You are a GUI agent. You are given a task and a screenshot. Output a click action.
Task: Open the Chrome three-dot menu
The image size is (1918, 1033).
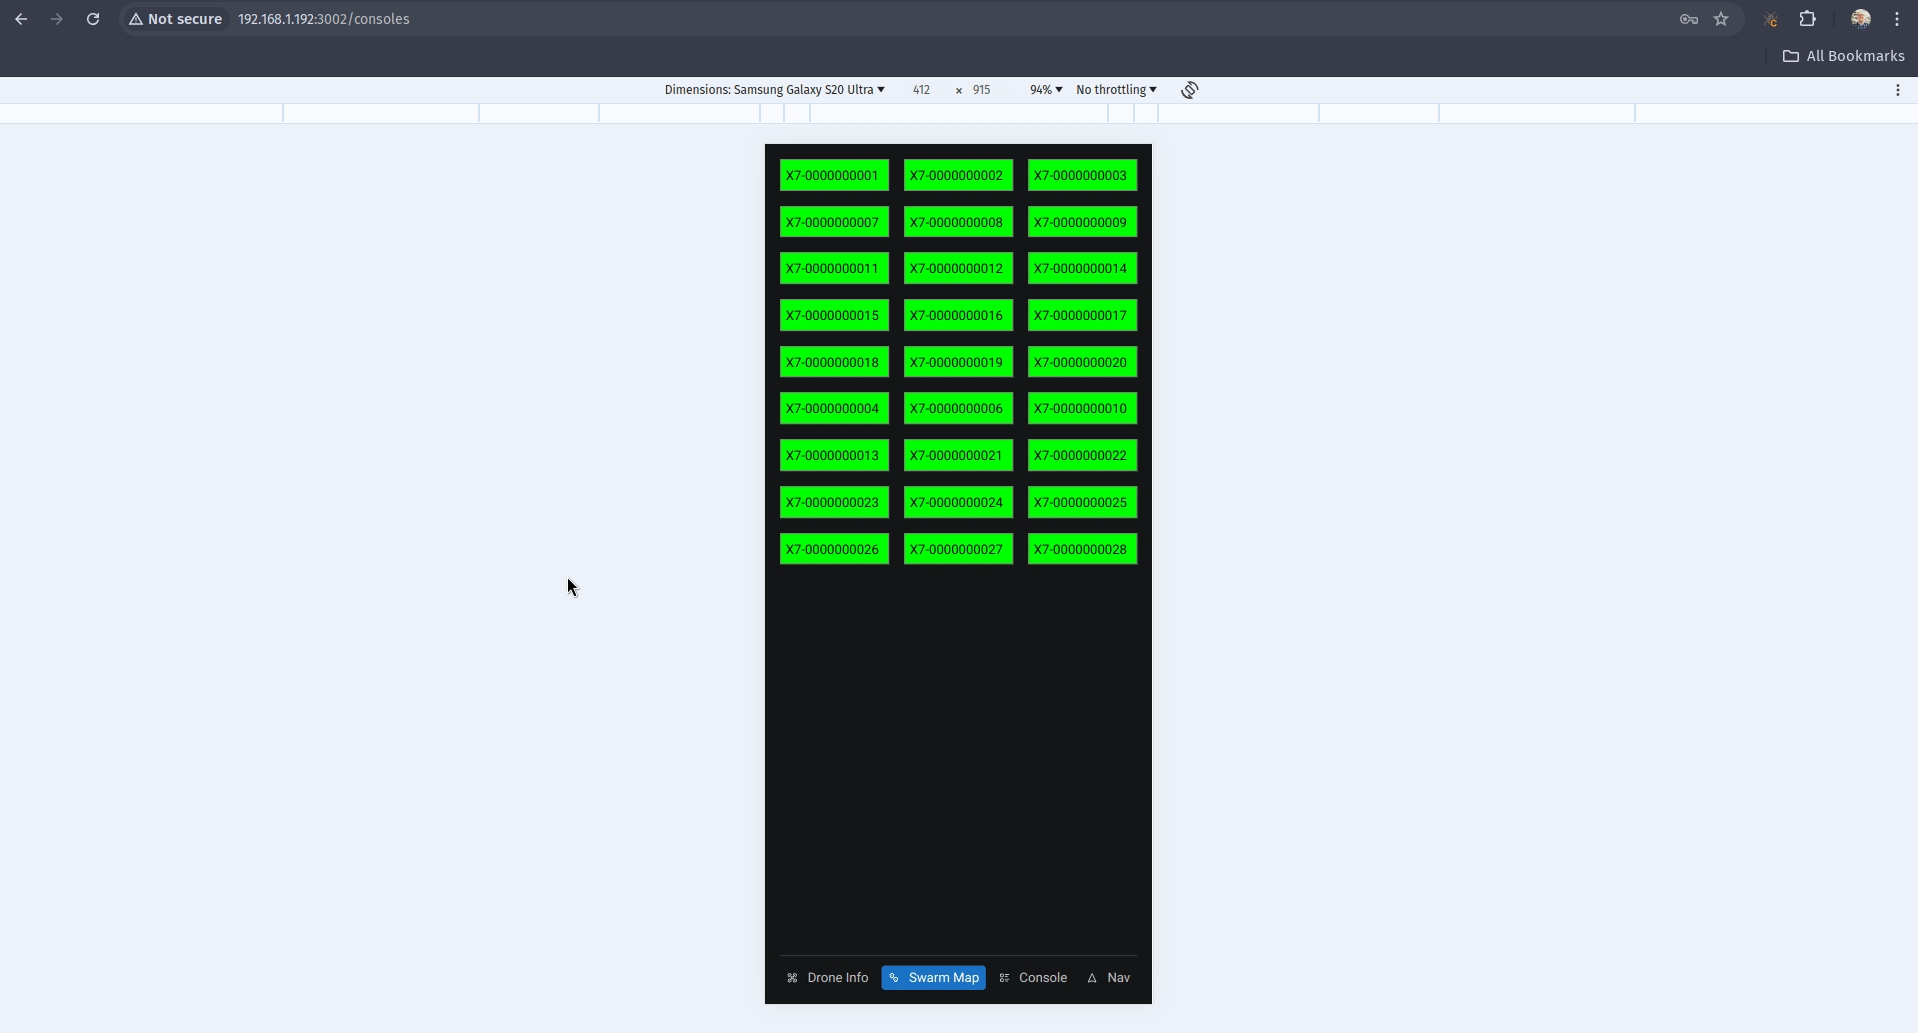[x=1897, y=19]
